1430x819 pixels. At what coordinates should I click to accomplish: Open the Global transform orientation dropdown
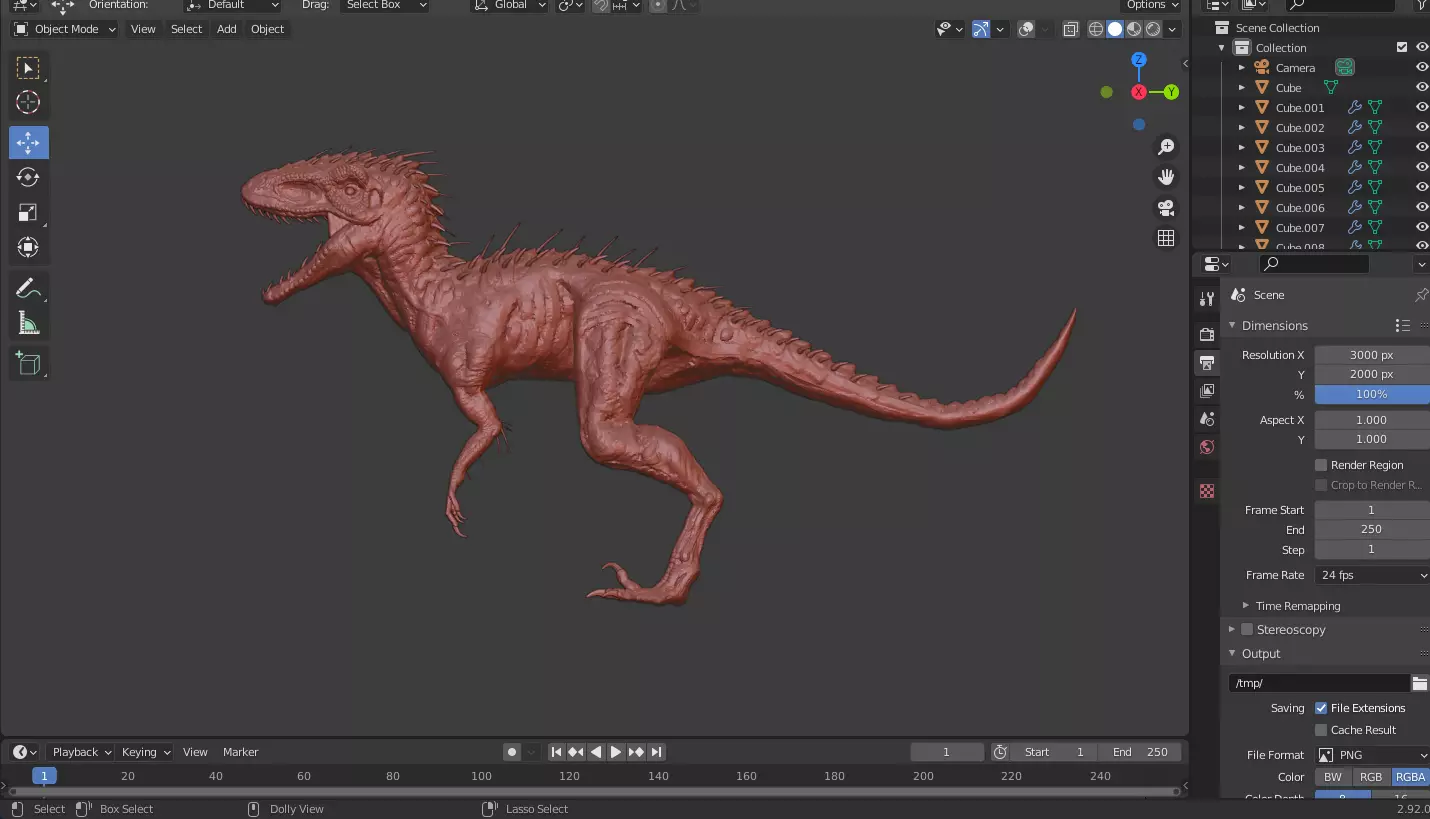click(x=510, y=5)
